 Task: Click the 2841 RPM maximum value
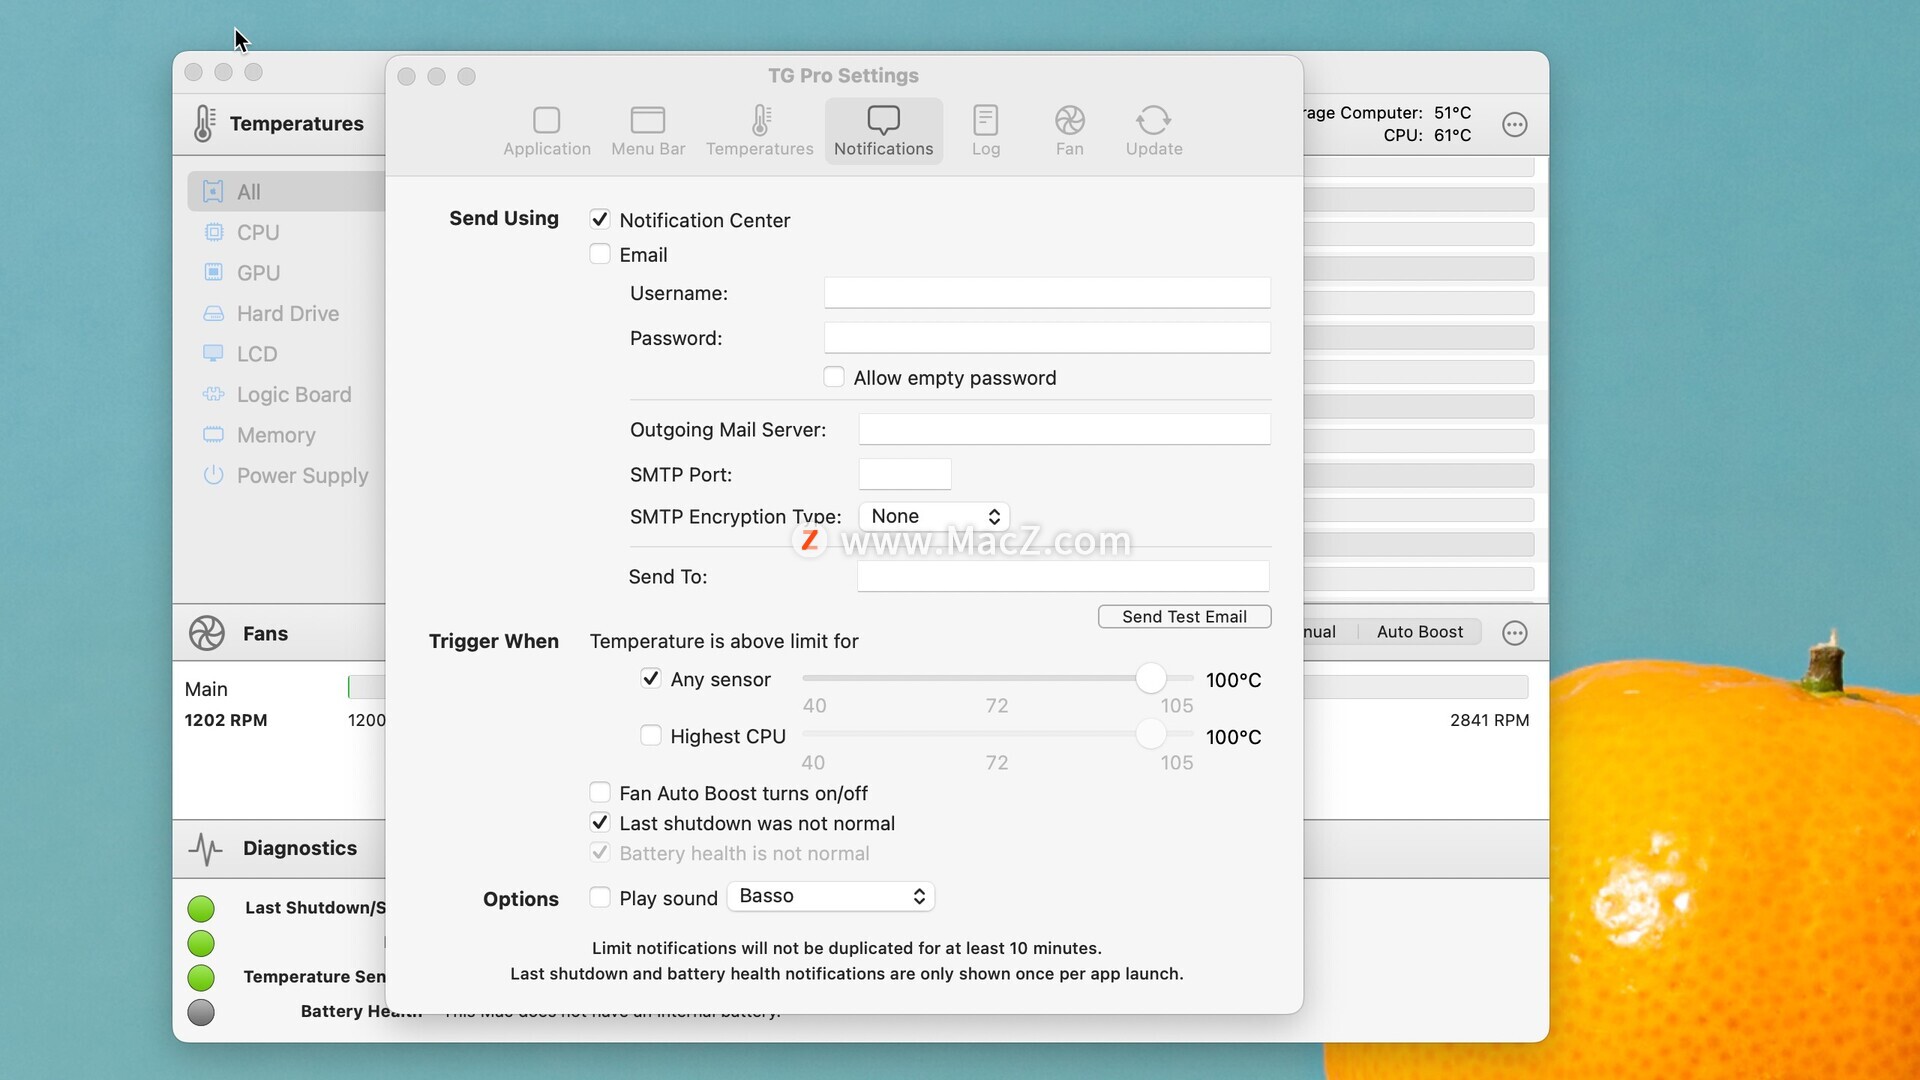1489,720
